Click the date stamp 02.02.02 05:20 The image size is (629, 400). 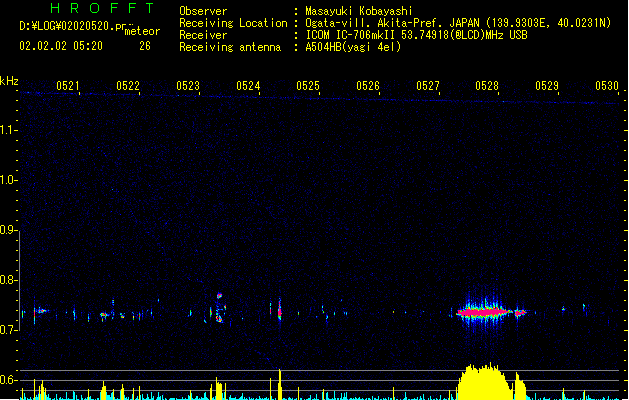click(61, 46)
